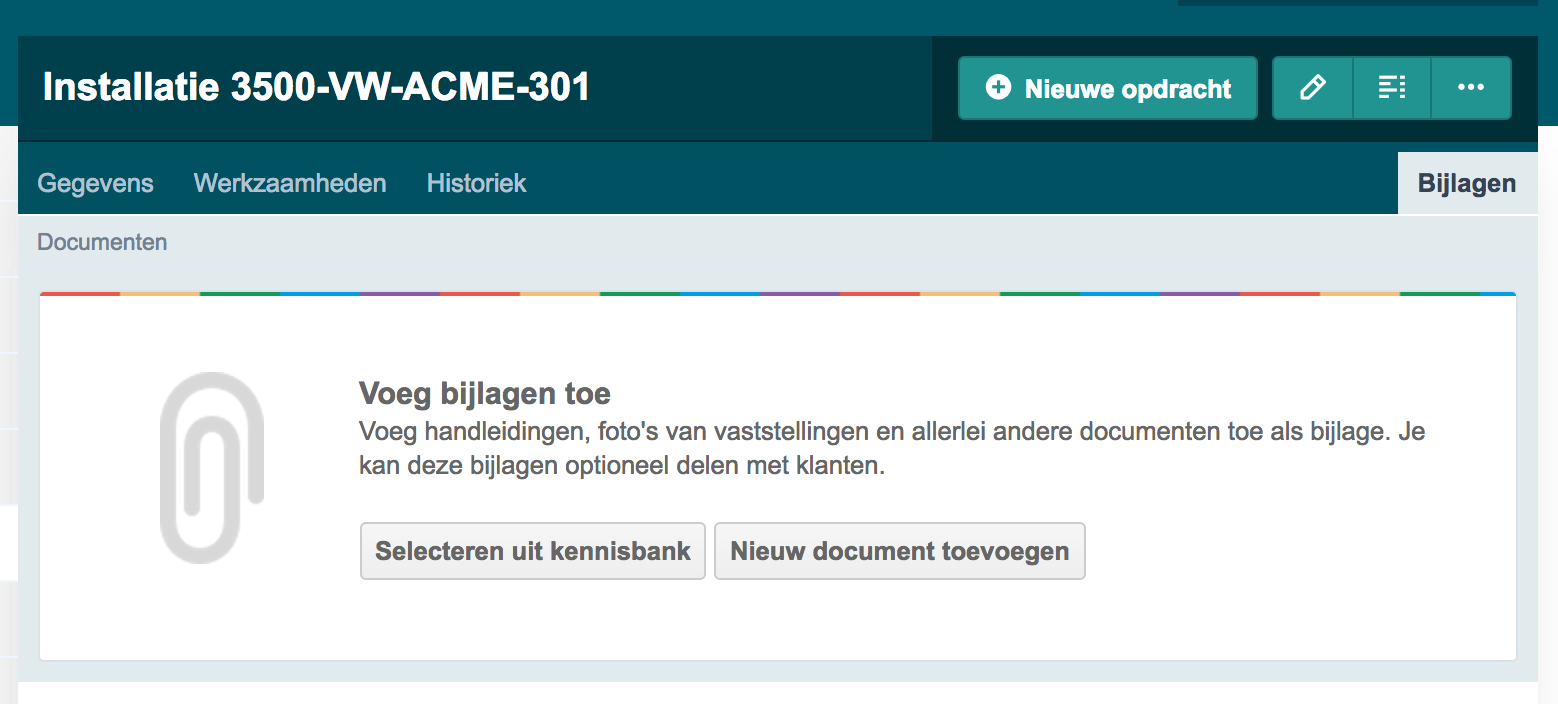The image size is (1558, 704).
Task: Open the Werkzaamheden tab
Action: pos(290,184)
